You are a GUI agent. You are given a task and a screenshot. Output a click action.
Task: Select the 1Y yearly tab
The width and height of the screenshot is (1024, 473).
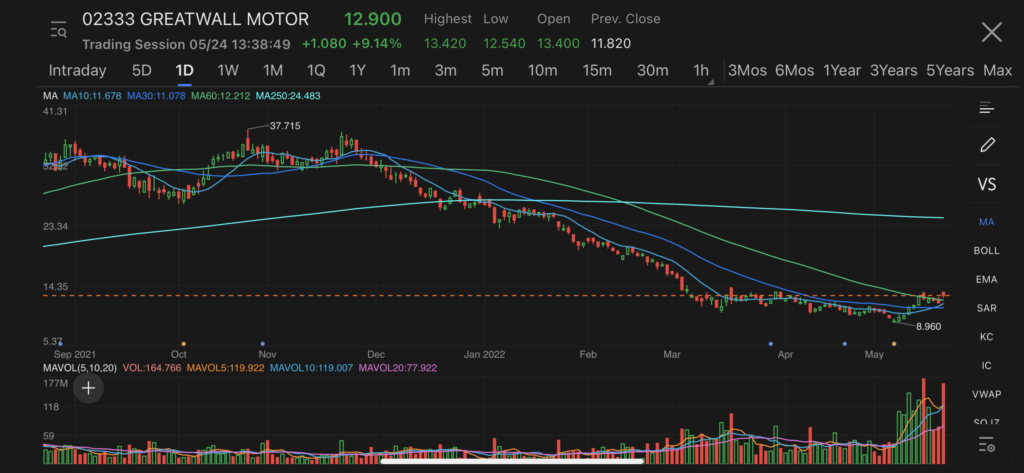click(357, 71)
